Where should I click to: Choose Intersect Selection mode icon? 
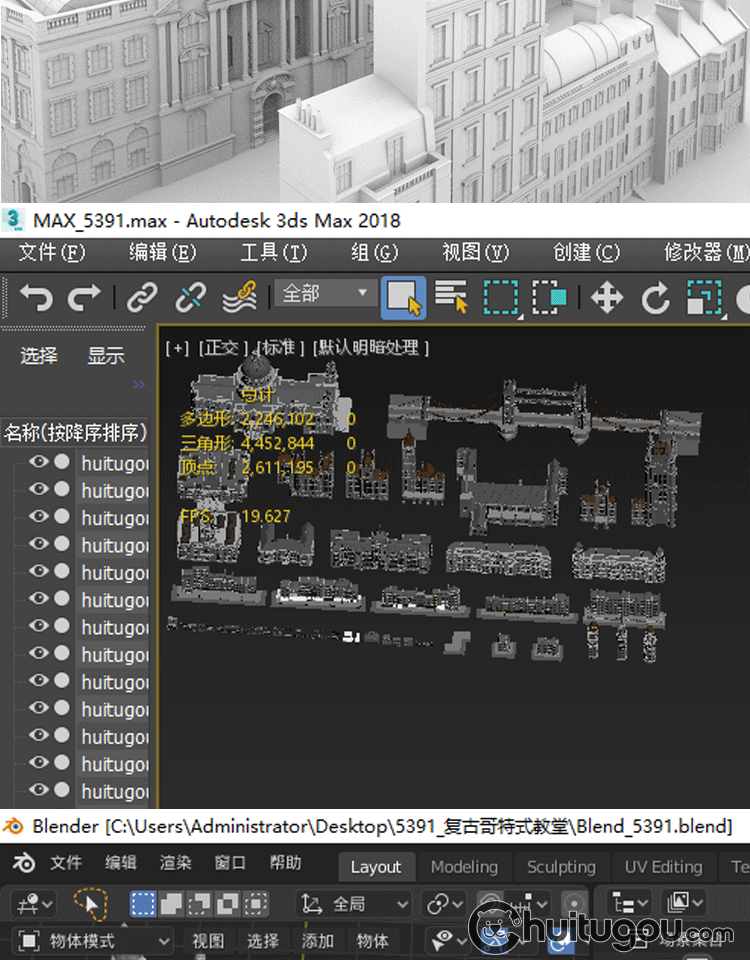coord(255,904)
